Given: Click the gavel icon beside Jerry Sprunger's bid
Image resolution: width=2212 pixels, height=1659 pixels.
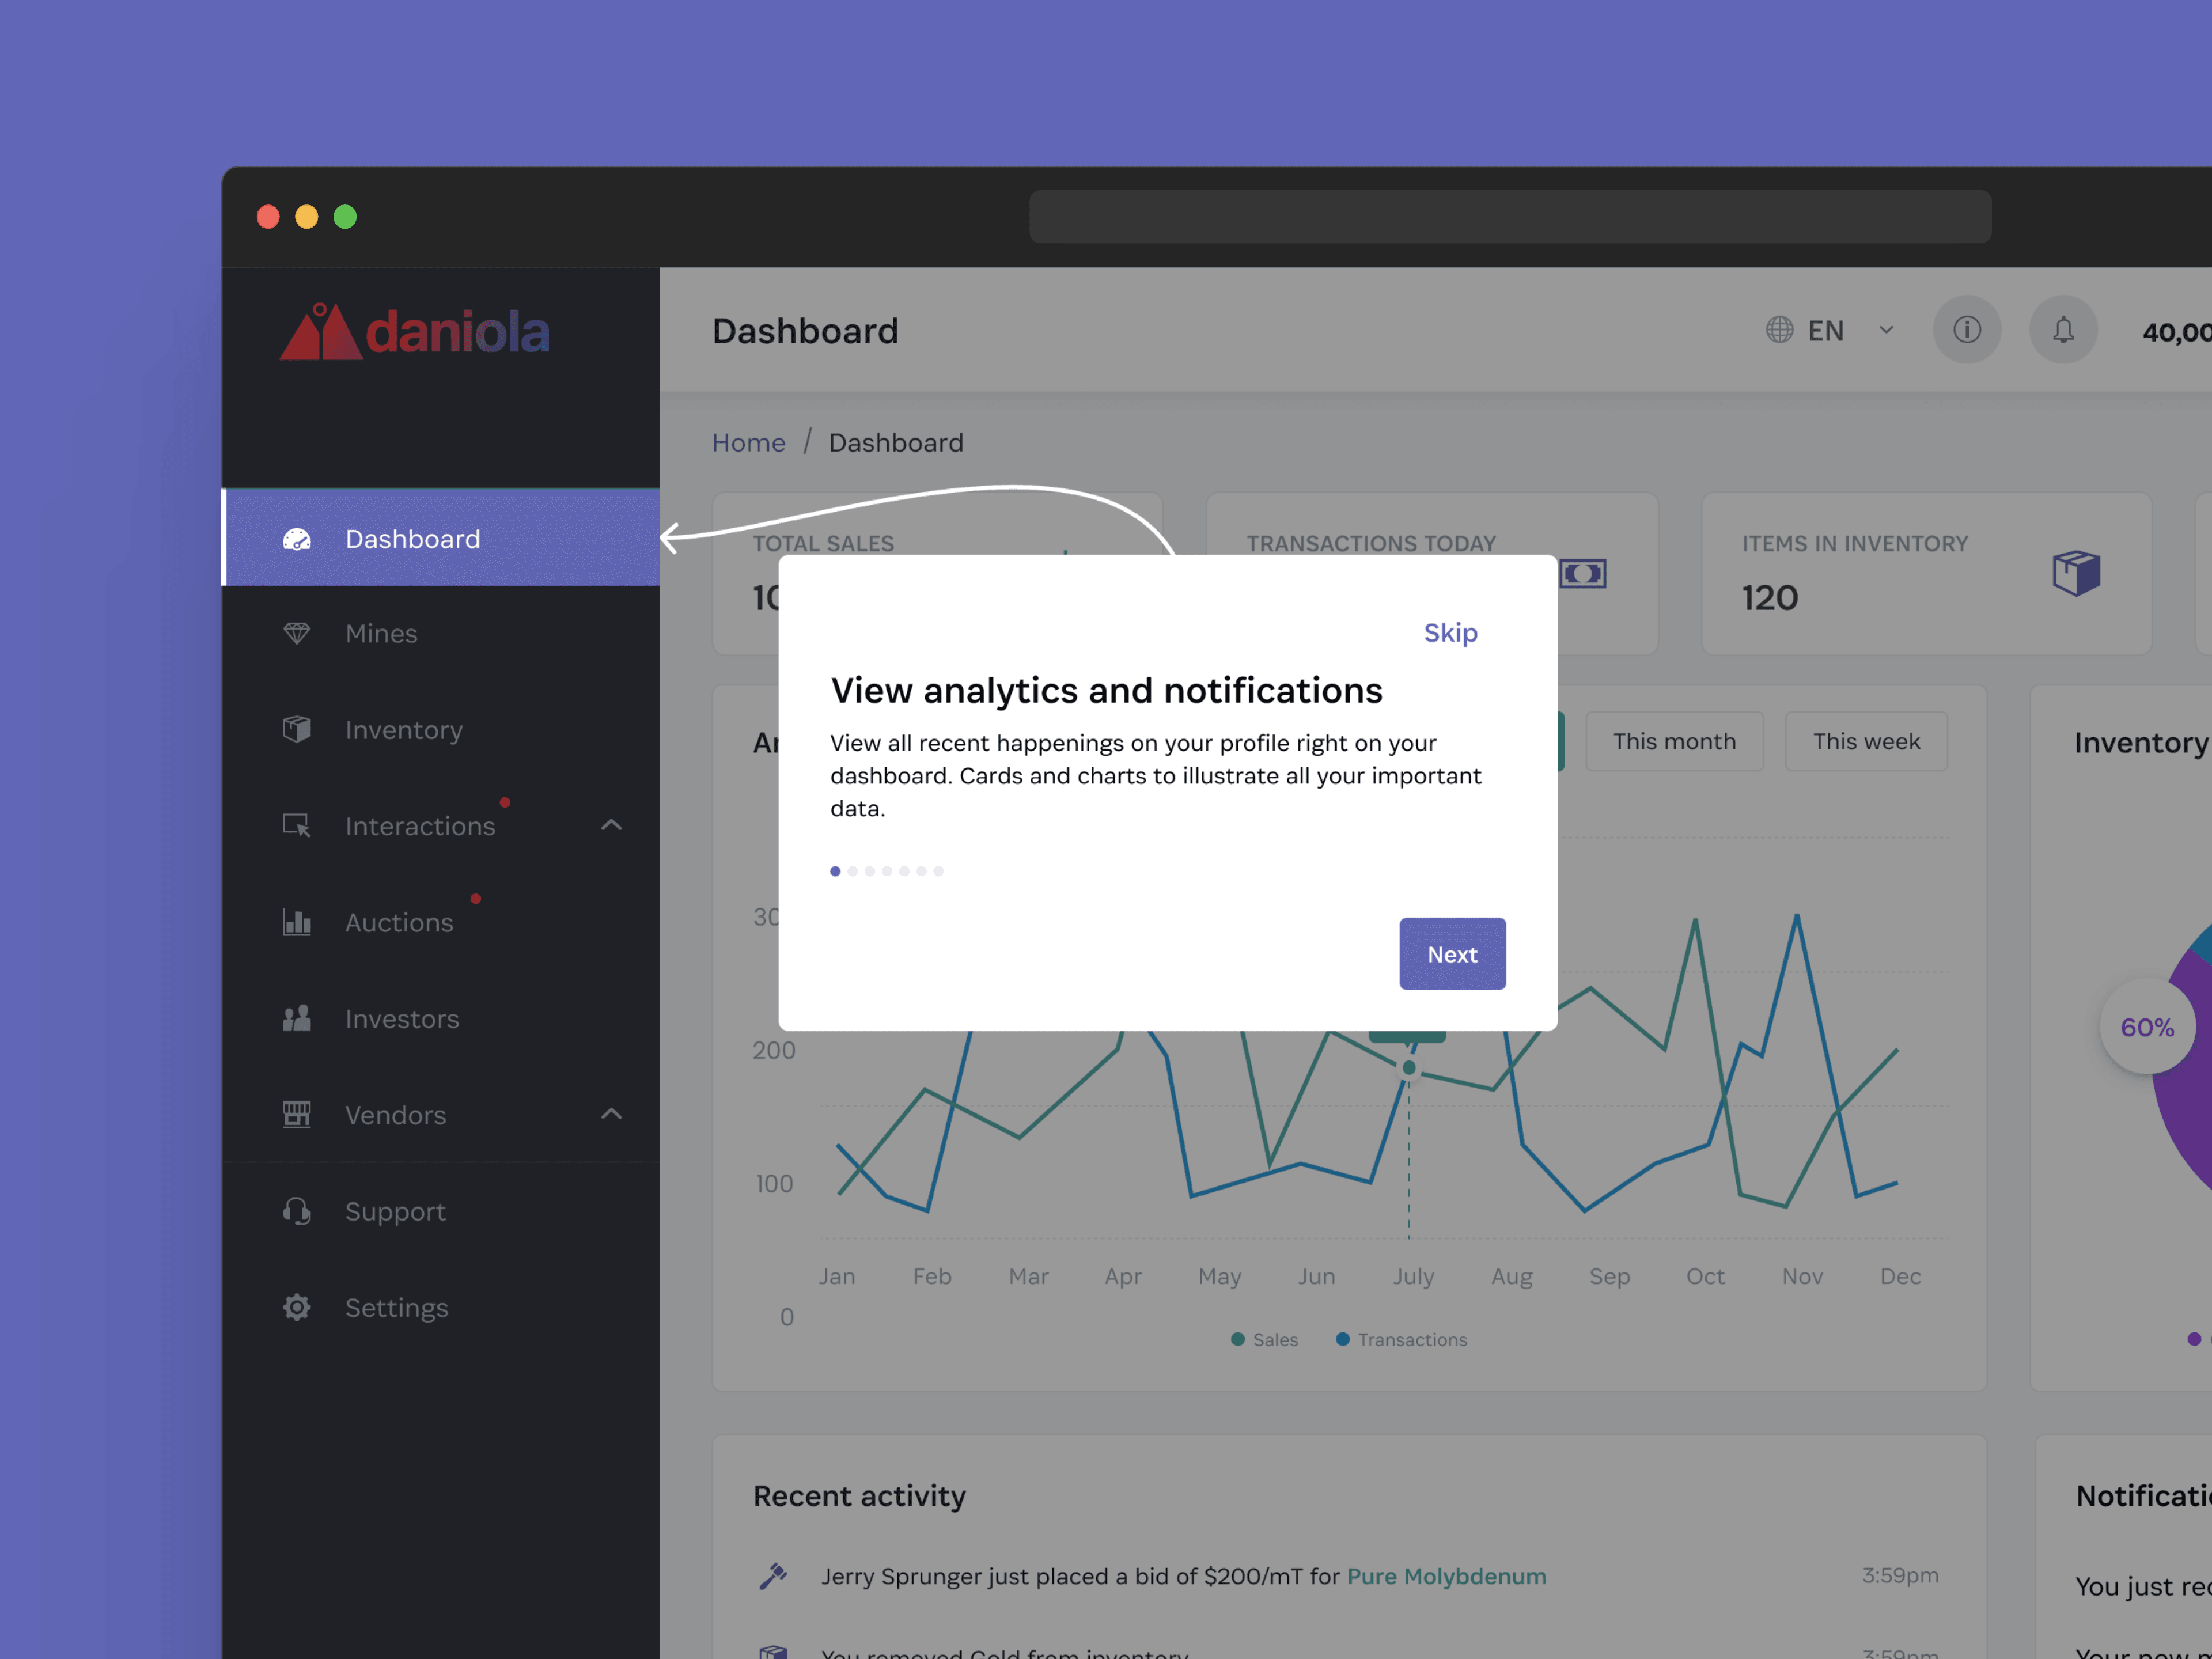Looking at the screenshot, I should click(x=773, y=1576).
